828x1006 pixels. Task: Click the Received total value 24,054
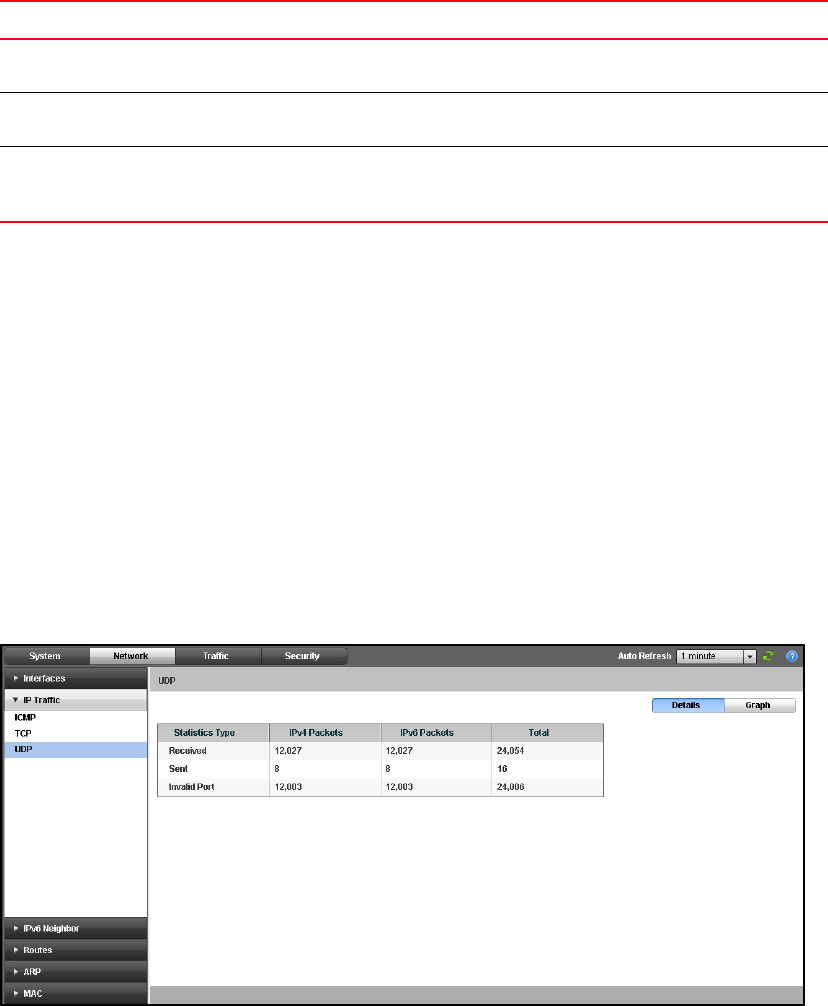[511, 751]
